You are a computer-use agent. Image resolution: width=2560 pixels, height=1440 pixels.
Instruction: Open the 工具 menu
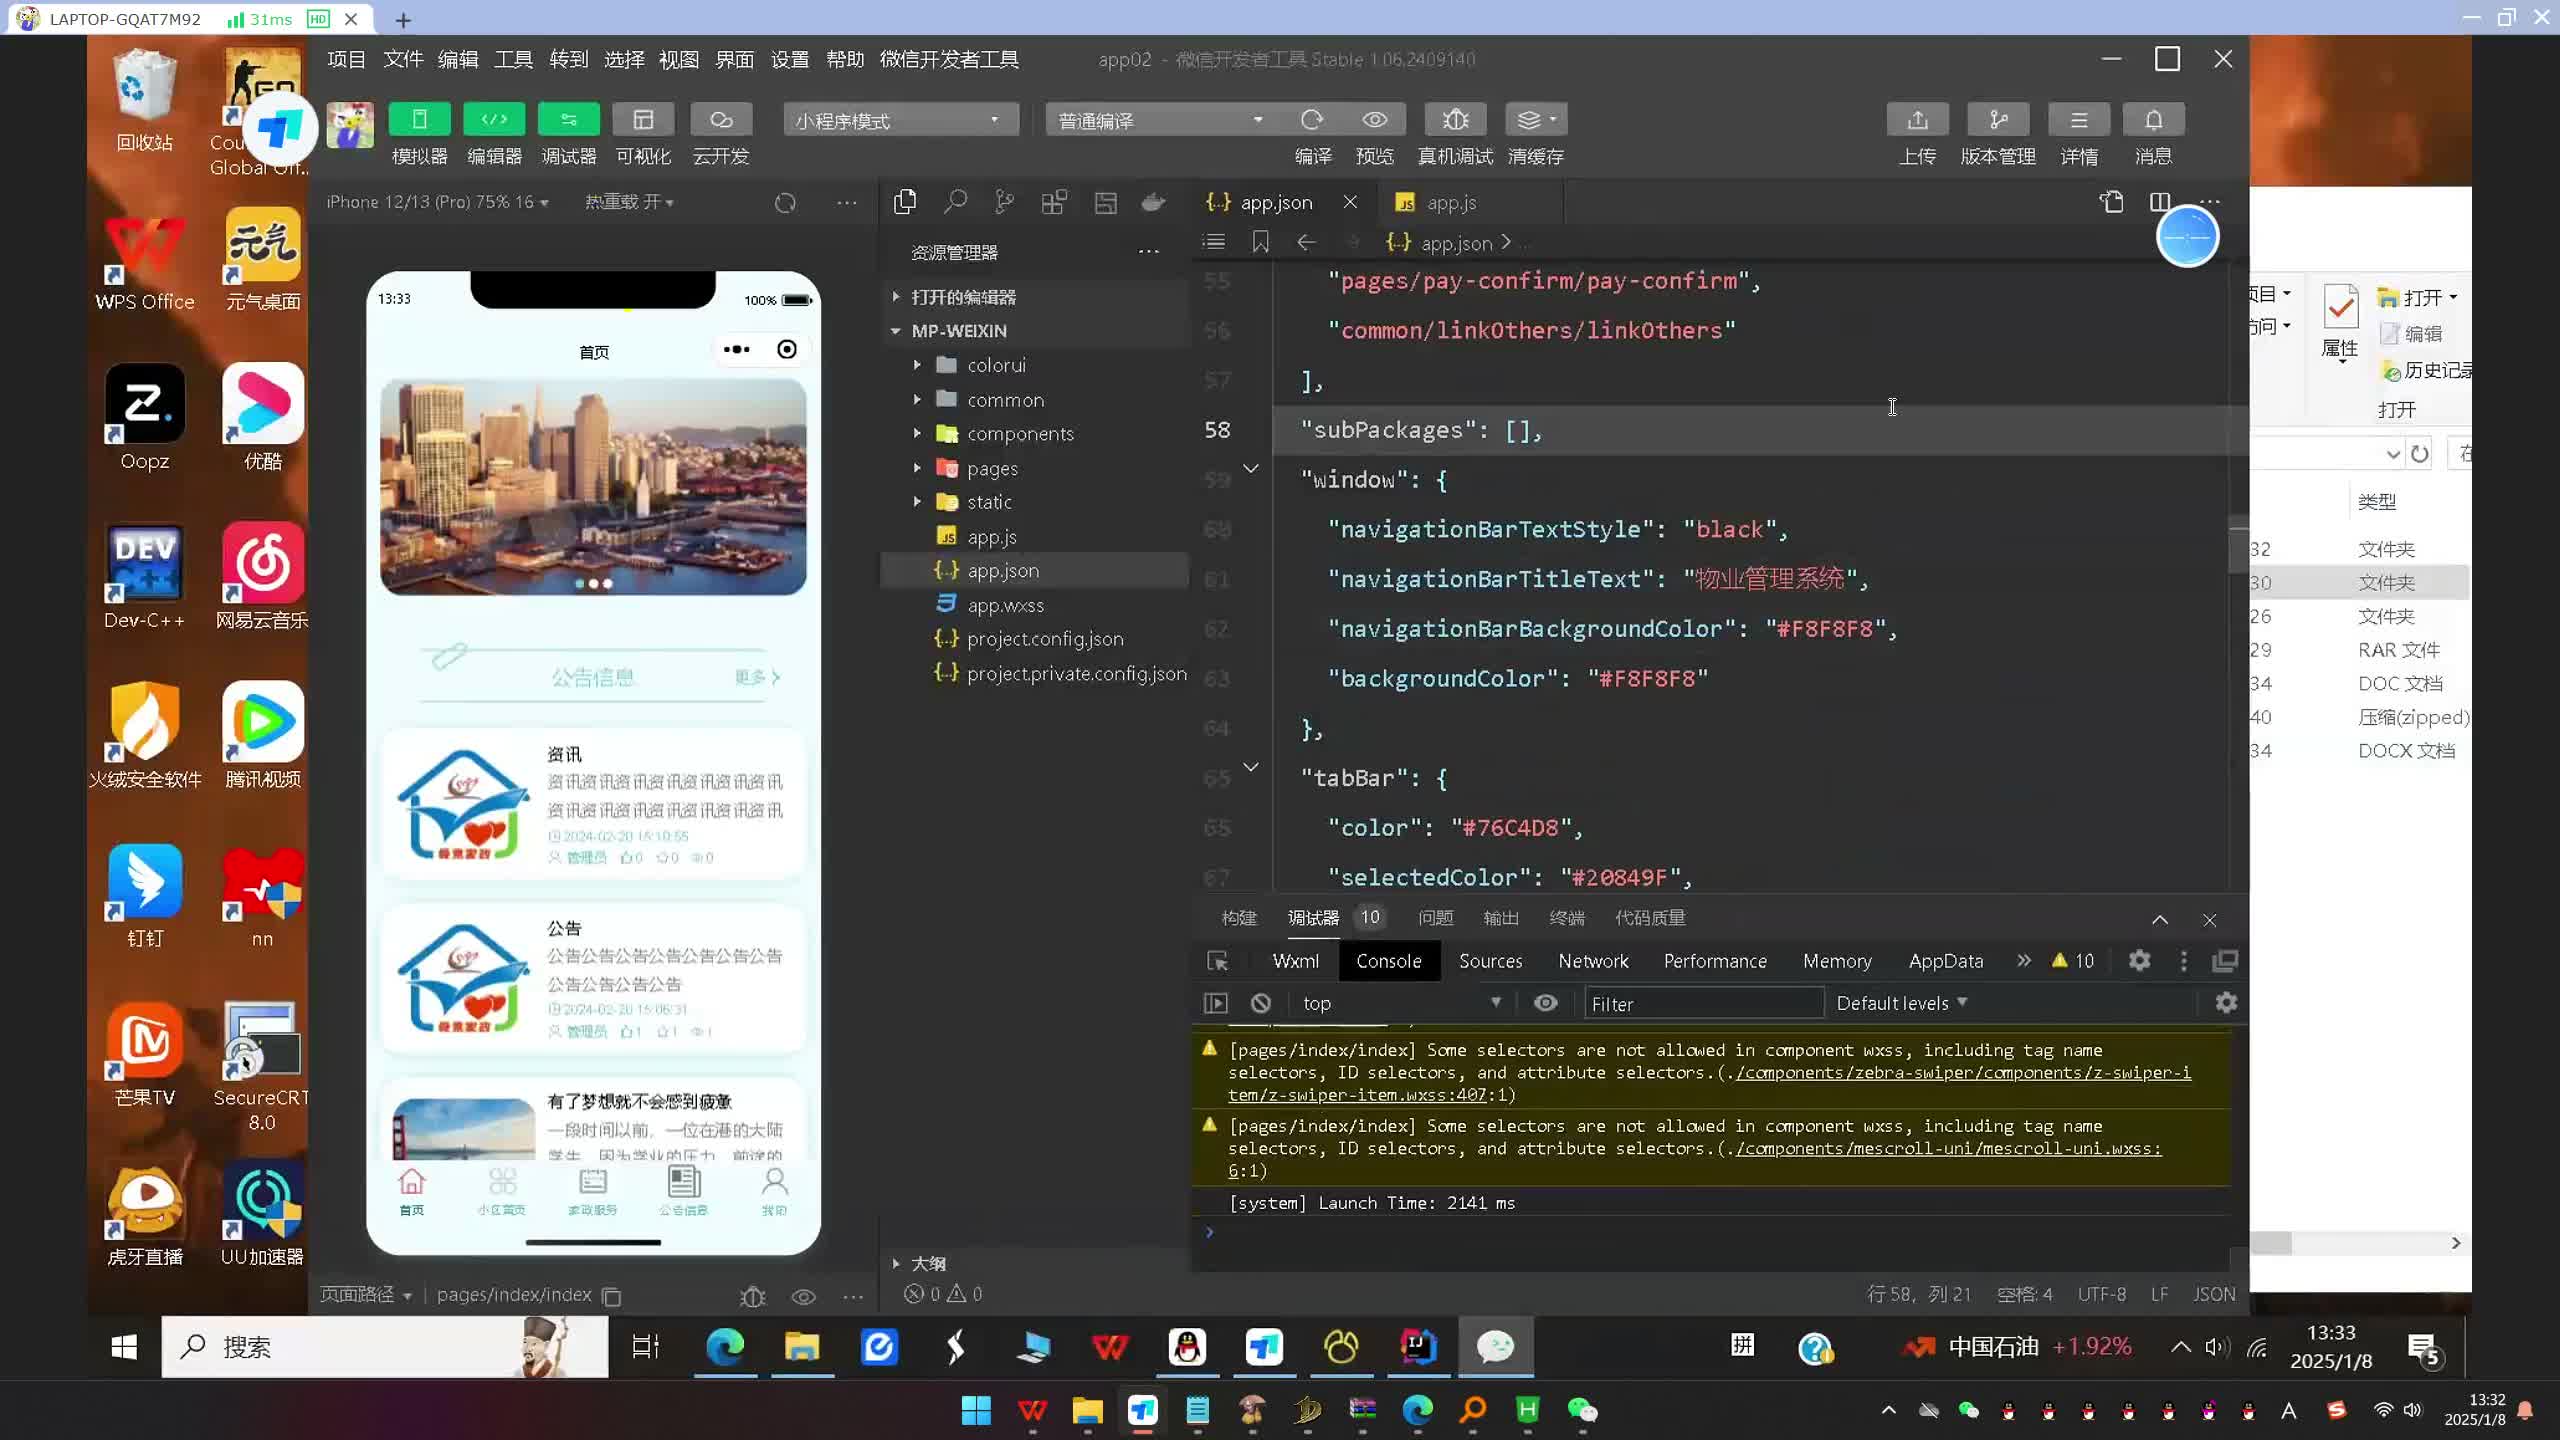tap(513, 59)
